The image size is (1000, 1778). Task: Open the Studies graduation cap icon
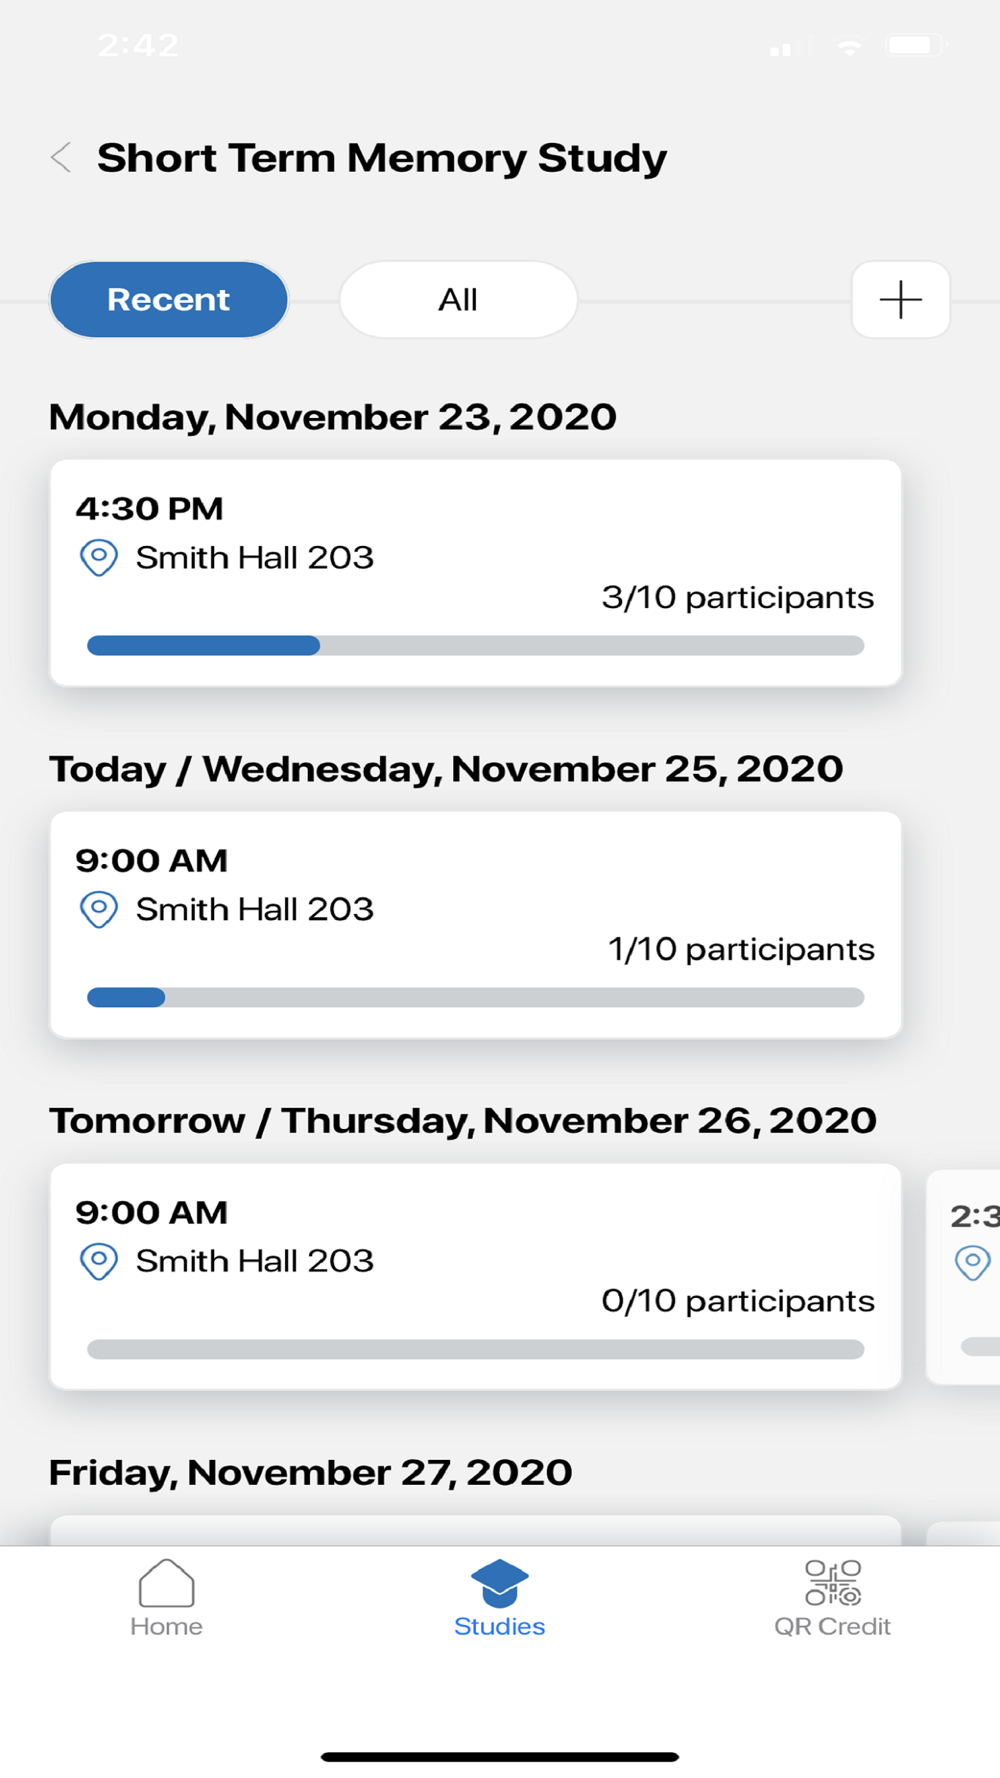click(499, 1583)
